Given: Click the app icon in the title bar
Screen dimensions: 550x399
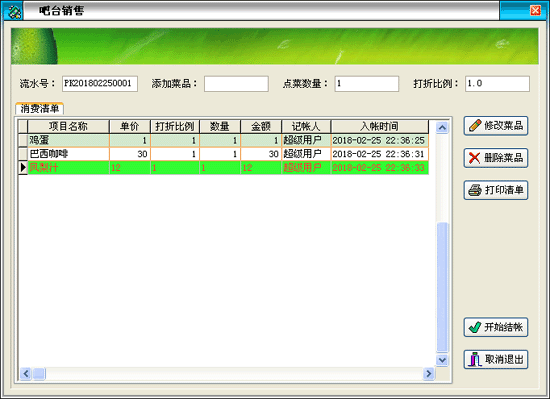Looking at the screenshot, I should (x=14, y=11).
